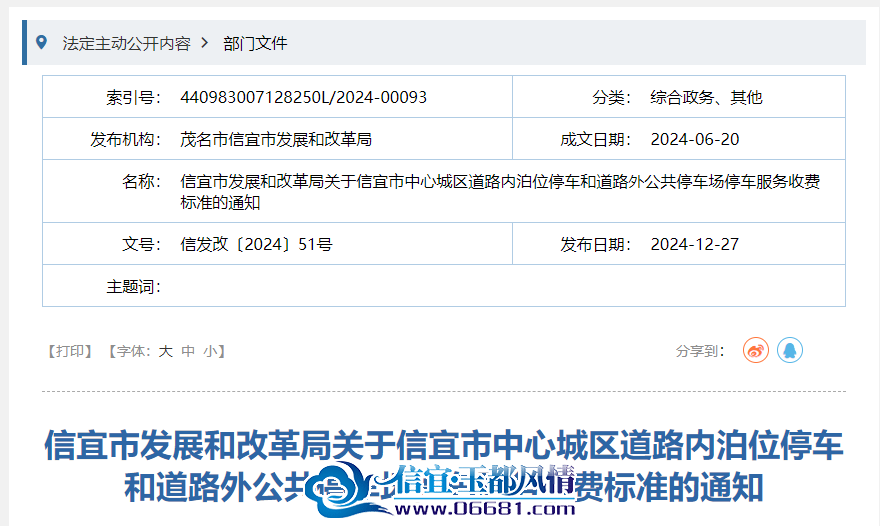Click the breadcrumb chevron separator

click(x=205, y=43)
